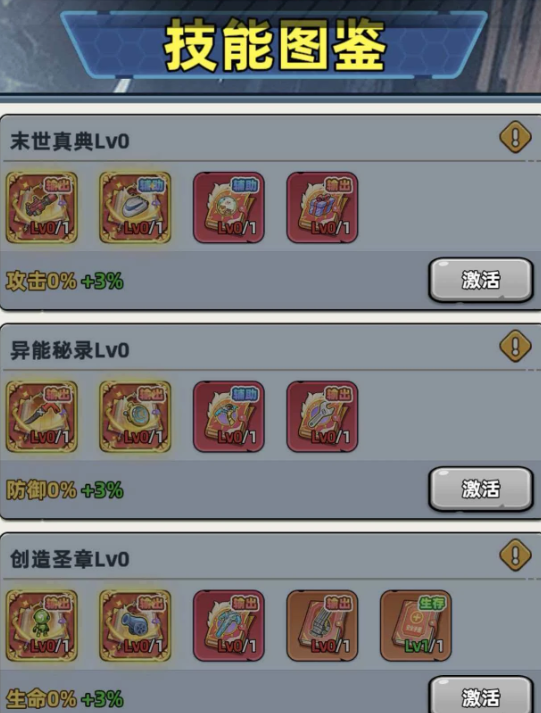Tap the 生存 medical book at Lv1/1
The image size is (541, 713).
coord(416,626)
